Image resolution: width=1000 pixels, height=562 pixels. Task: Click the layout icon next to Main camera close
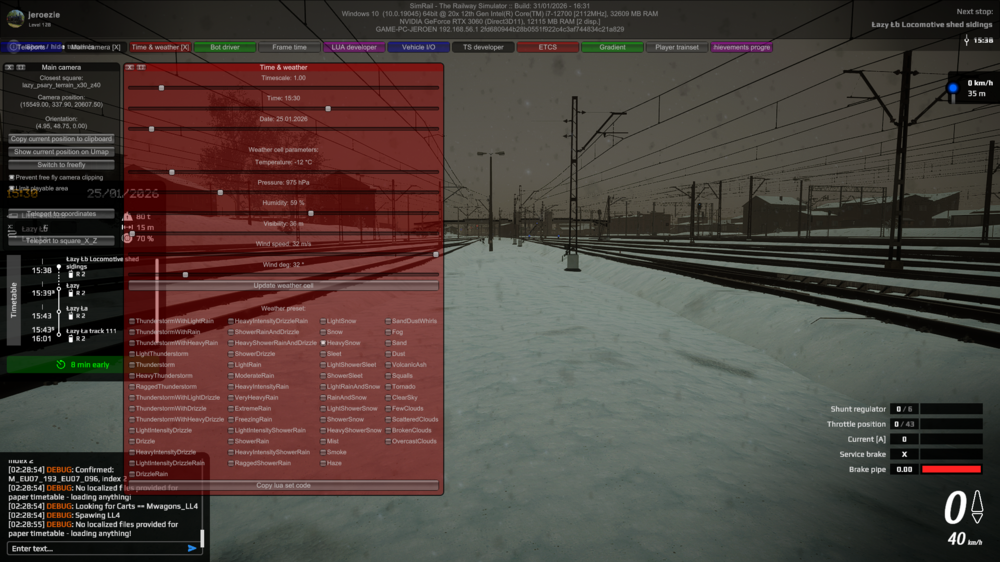(21, 67)
